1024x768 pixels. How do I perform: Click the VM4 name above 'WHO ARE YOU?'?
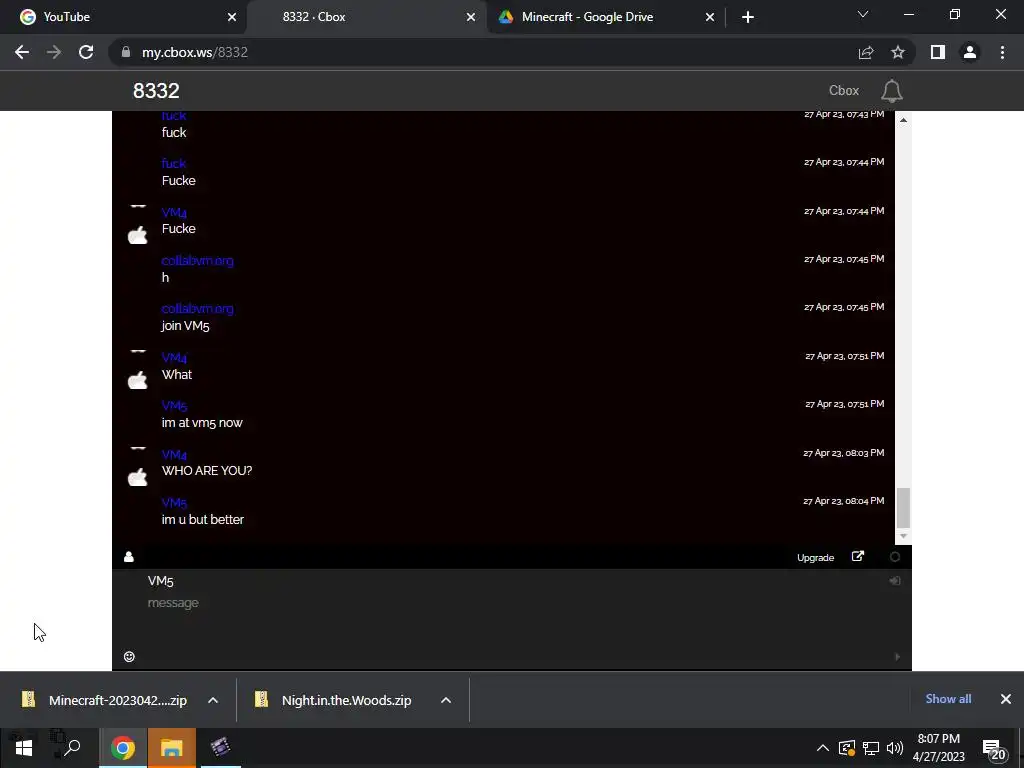(x=174, y=455)
